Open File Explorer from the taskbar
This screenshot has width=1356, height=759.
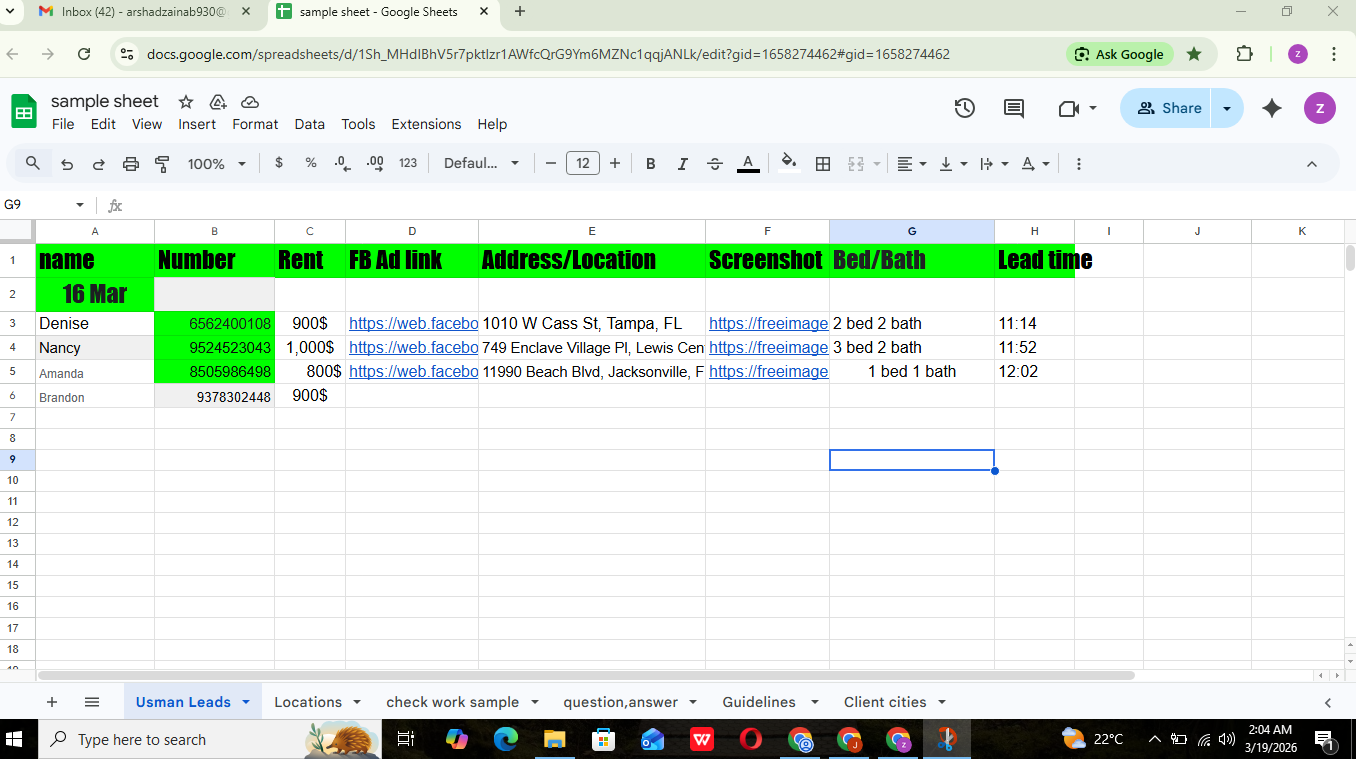(554, 739)
